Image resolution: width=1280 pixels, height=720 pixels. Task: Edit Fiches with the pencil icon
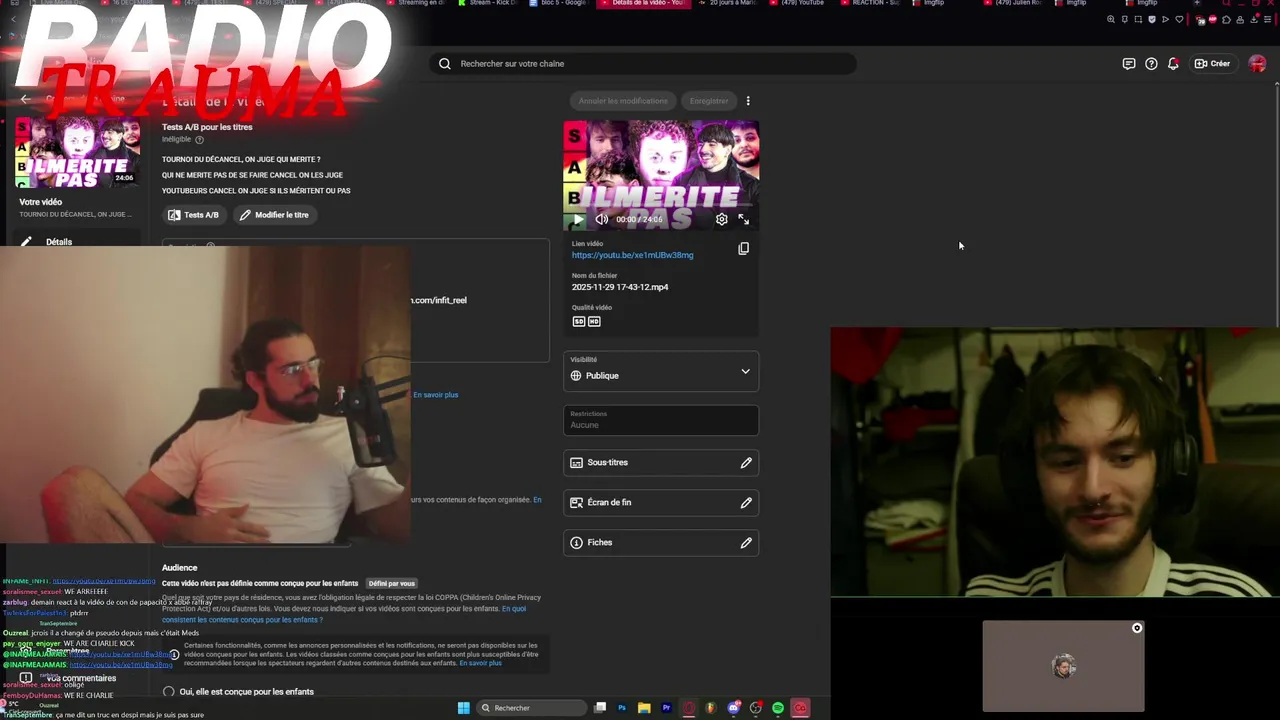[746, 543]
